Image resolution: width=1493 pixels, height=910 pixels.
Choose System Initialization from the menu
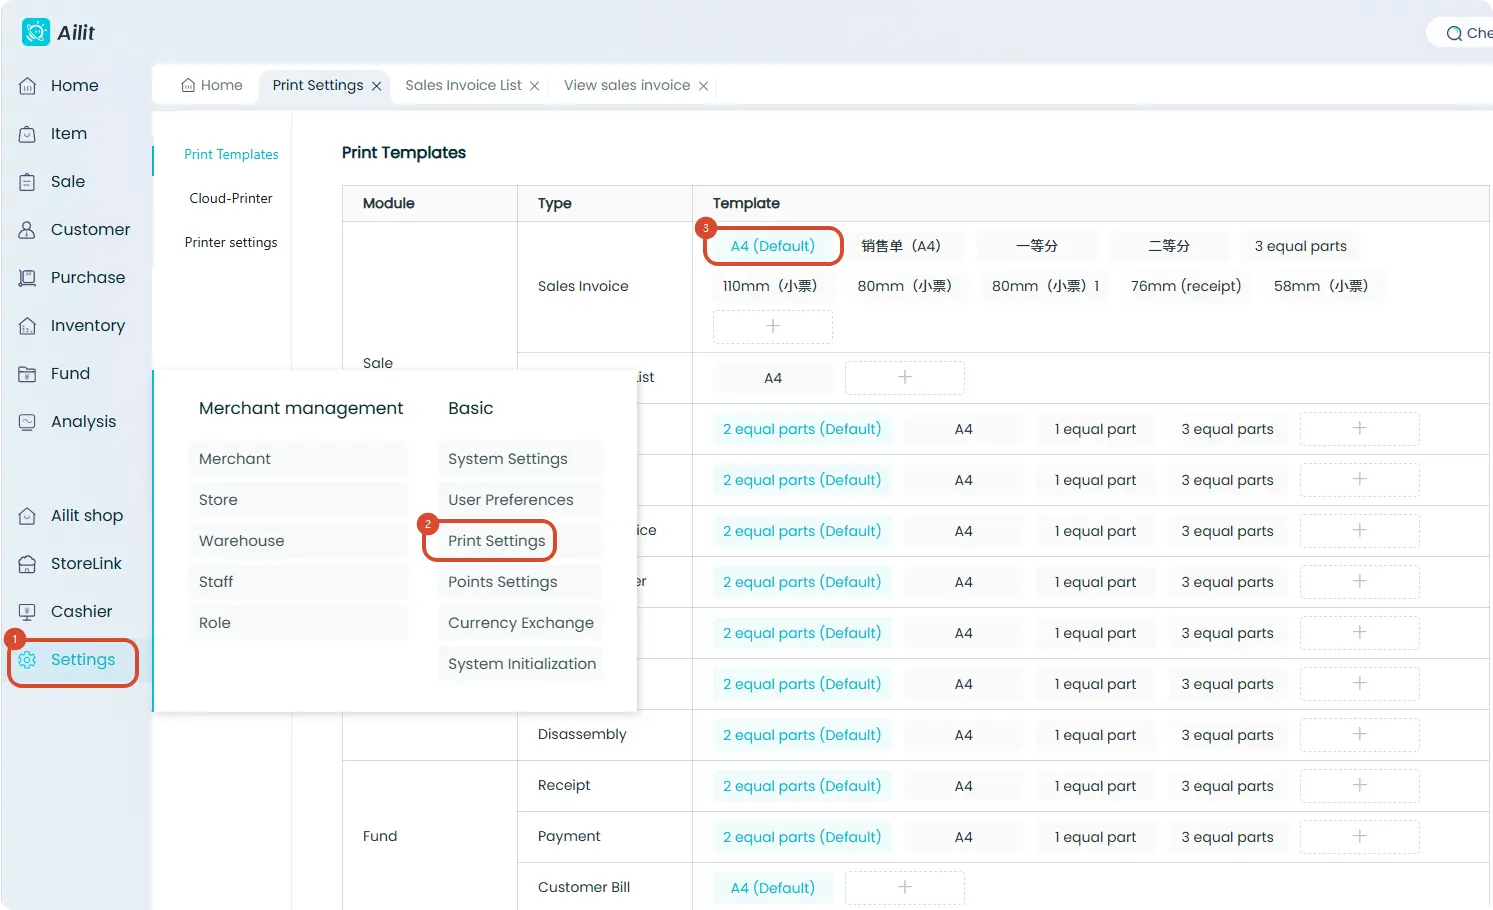522,664
